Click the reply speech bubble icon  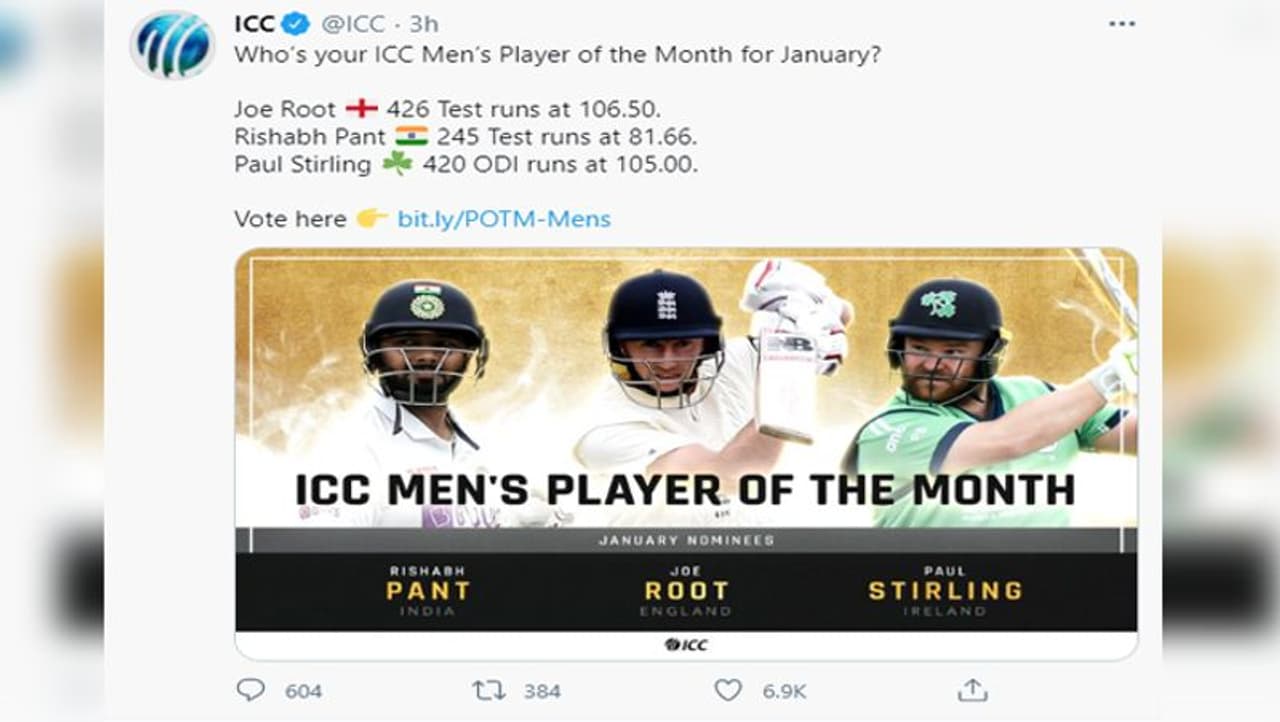coord(250,690)
